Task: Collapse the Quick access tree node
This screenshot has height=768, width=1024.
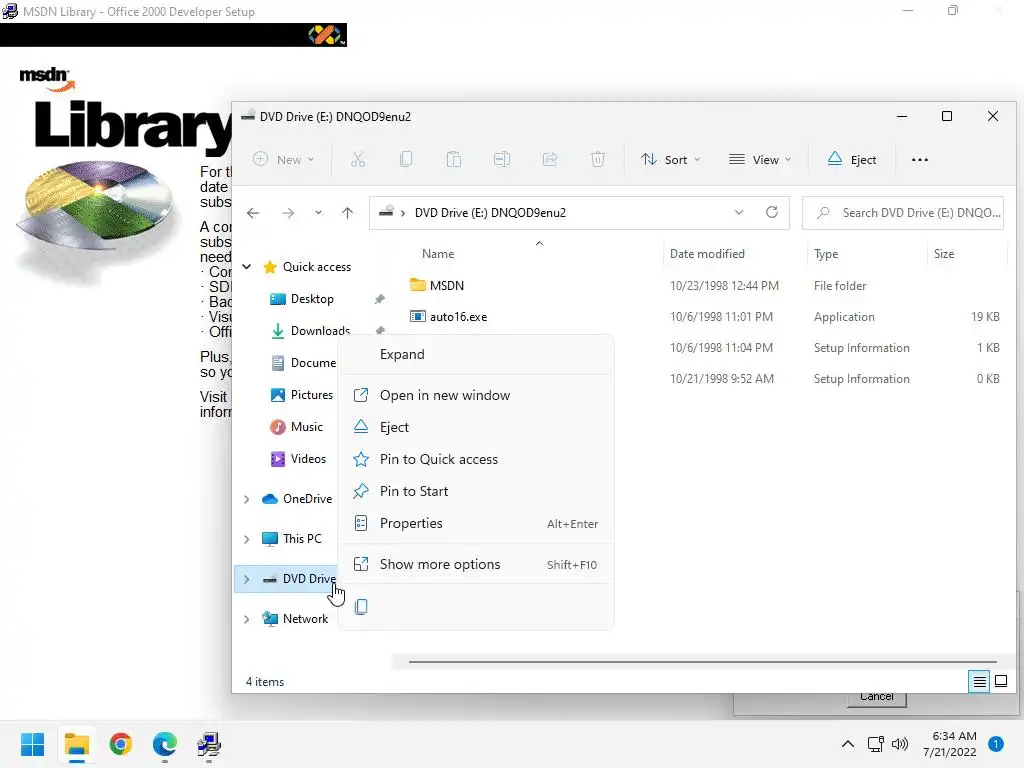Action: click(247, 266)
